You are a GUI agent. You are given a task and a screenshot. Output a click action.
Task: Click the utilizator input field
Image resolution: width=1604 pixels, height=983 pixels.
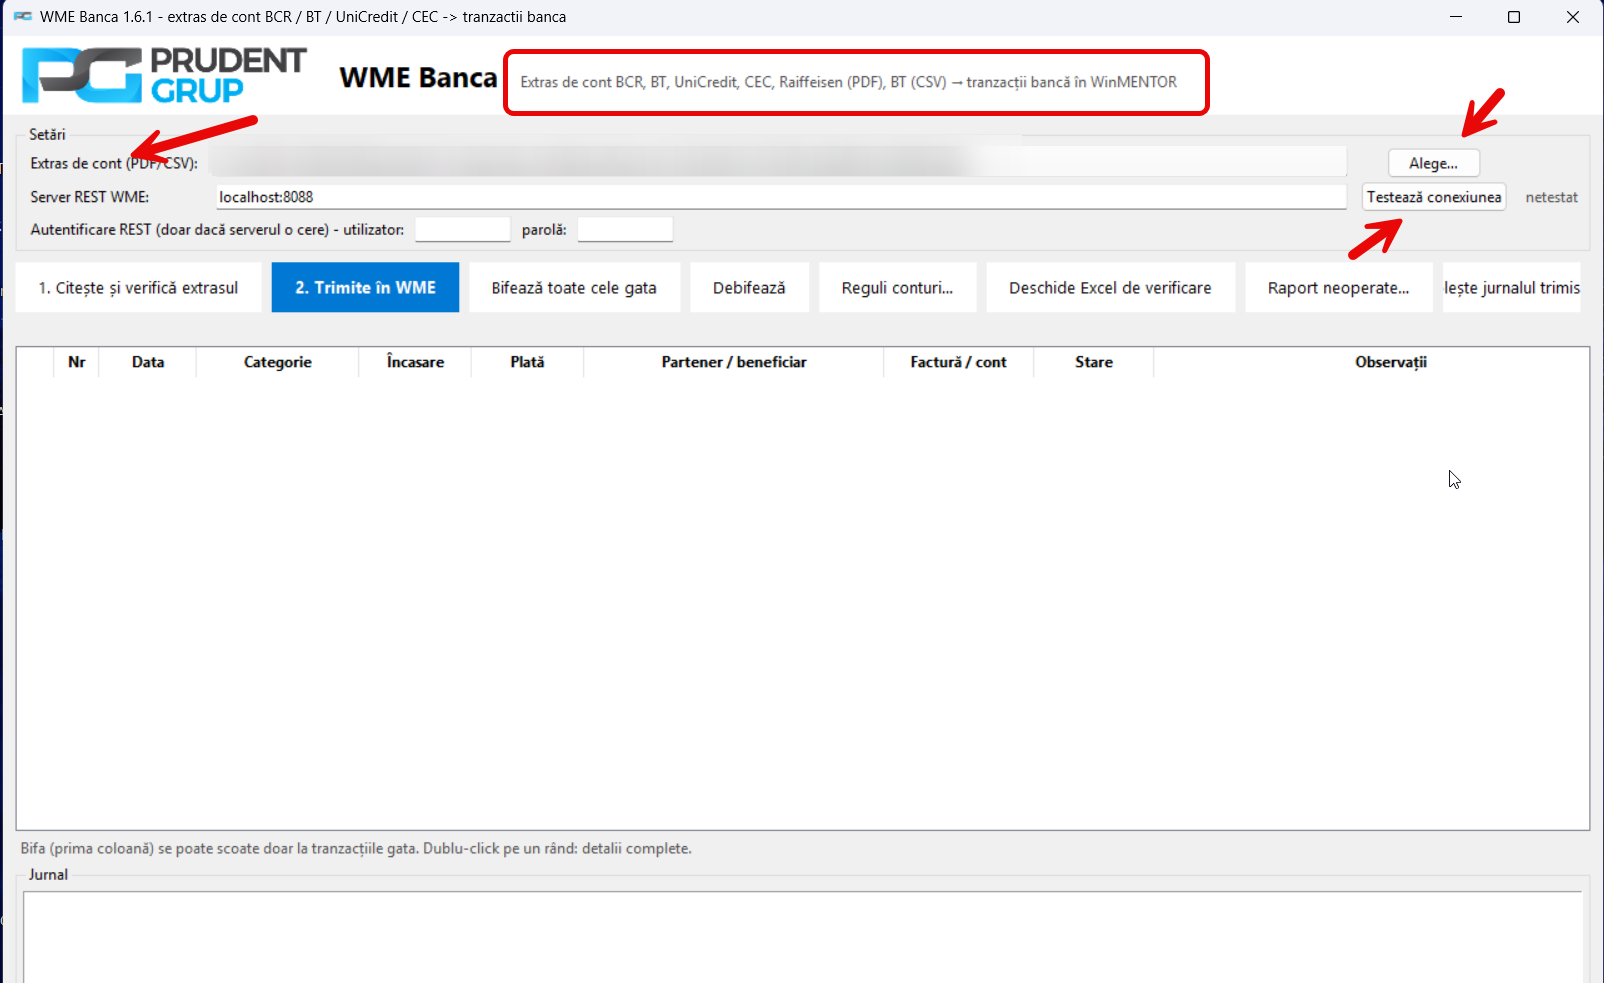pos(463,230)
